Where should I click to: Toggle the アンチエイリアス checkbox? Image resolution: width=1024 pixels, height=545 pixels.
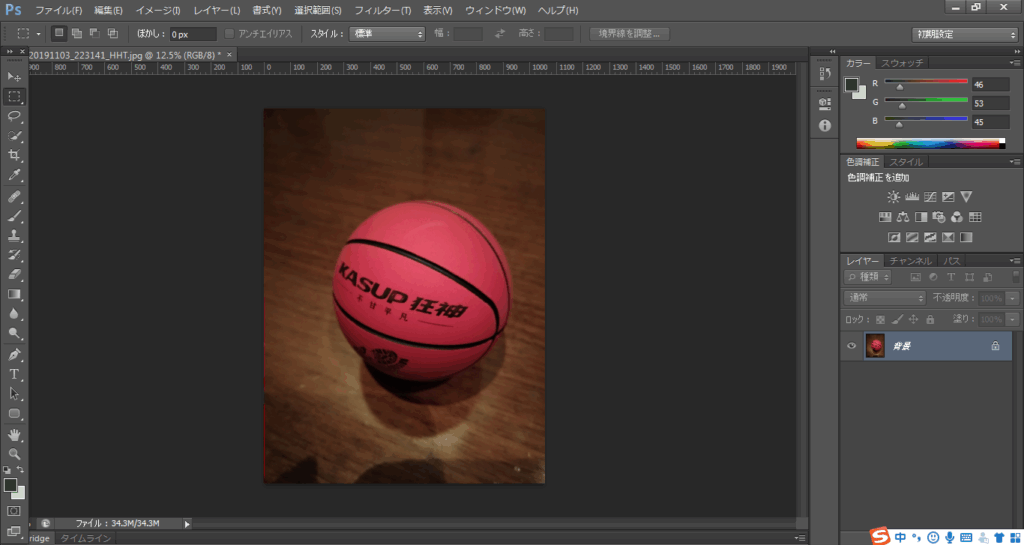tap(230, 34)
